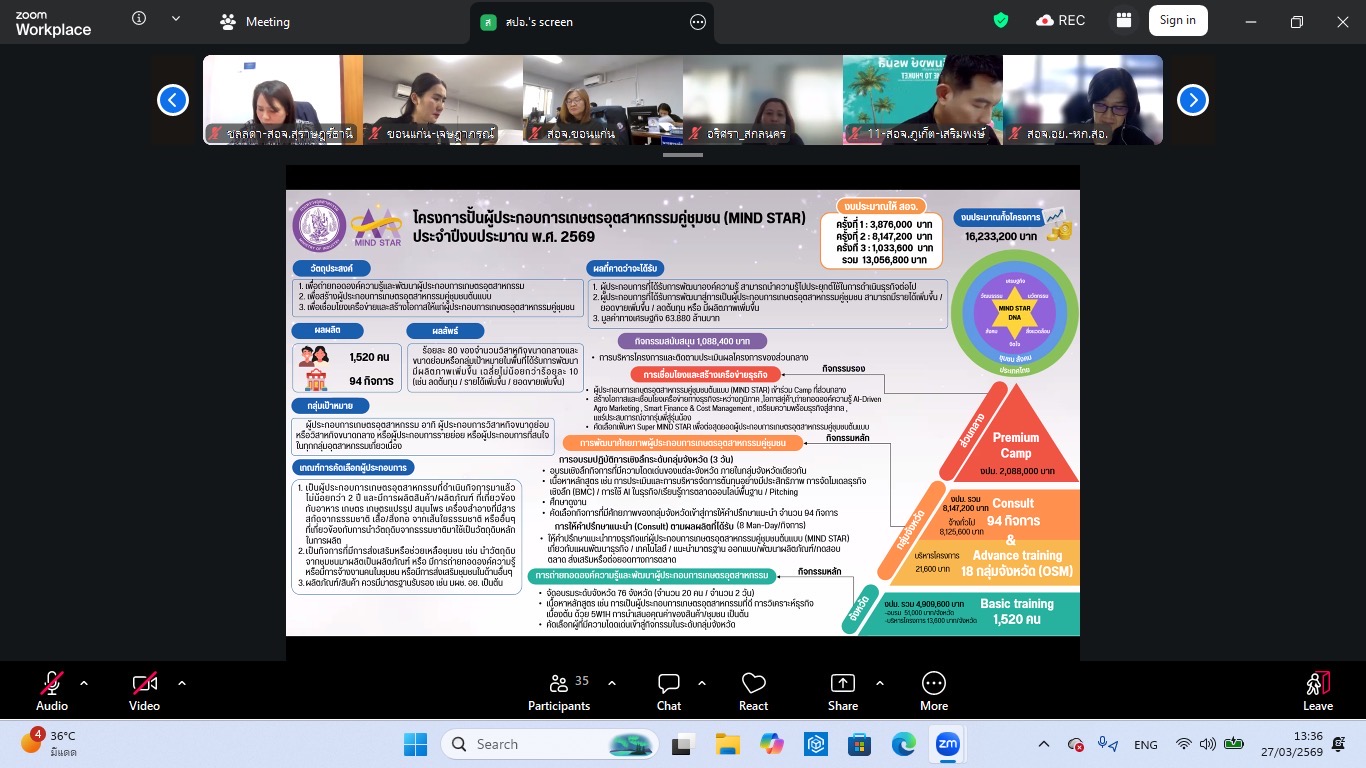Switch to the Meeting tab
The image size is (1366, 768).
tap(255, 21)
